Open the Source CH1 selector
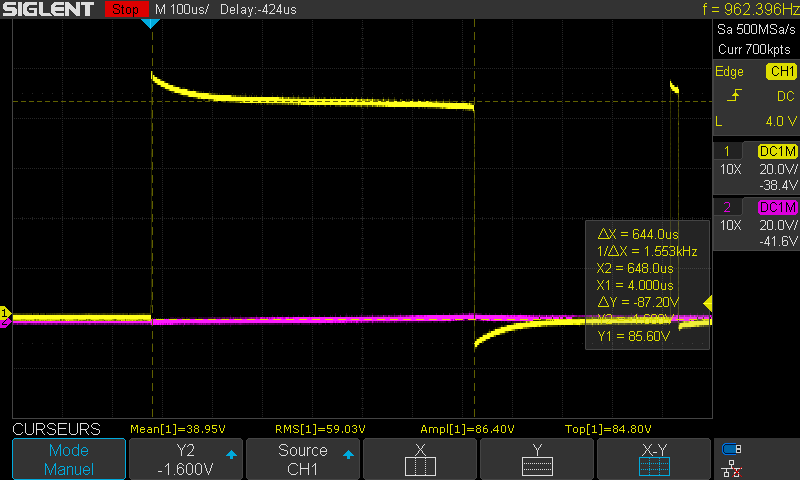800x480 pixels. (303, 459)
